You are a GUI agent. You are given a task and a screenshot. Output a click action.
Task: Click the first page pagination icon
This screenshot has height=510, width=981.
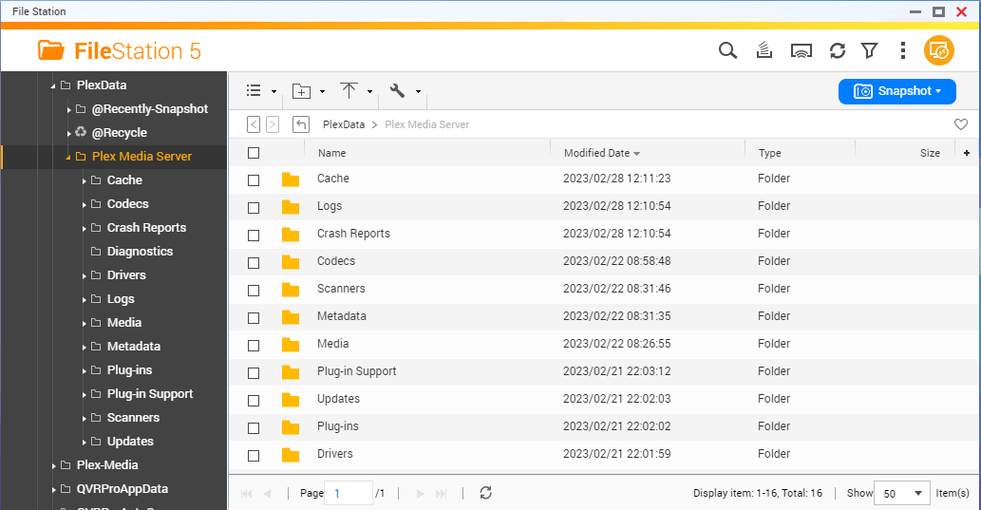coord(247,494)
